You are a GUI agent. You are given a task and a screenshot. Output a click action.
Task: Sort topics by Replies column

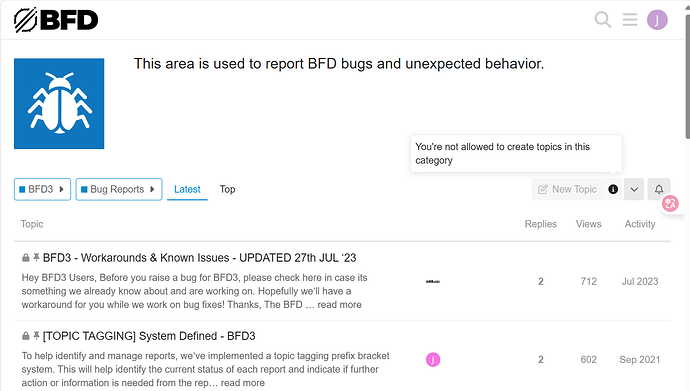[x=540, y=224]
